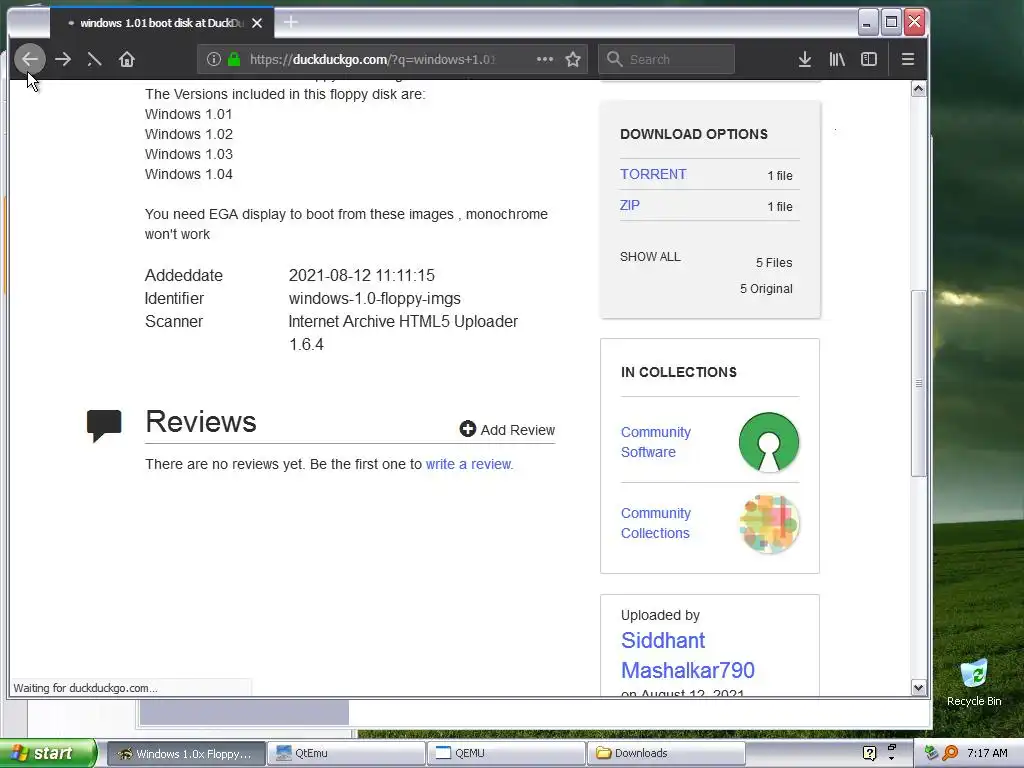Click the Community Collections colorful thumbnail
Image resolution: width=1024 pixels, height=768 pixels.
click(x=769, y=523)
